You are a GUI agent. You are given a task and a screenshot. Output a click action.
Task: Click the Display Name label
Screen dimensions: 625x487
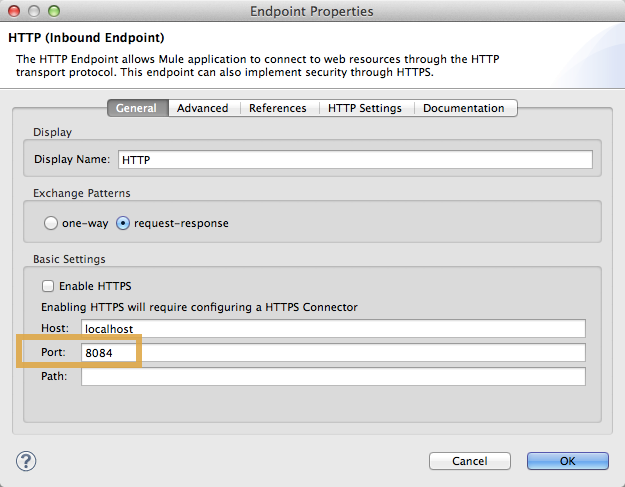pos(72,159)
